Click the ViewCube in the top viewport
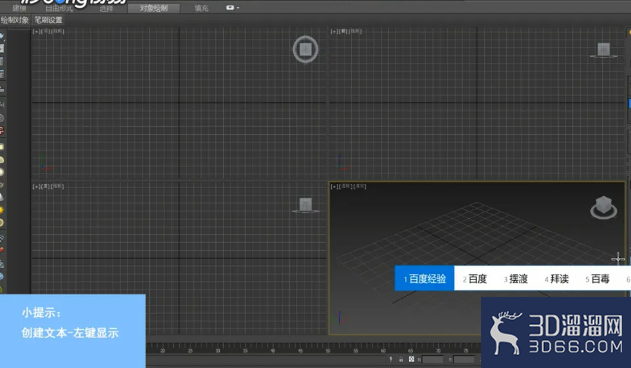 pyautogui.click(x=305, y=50)
